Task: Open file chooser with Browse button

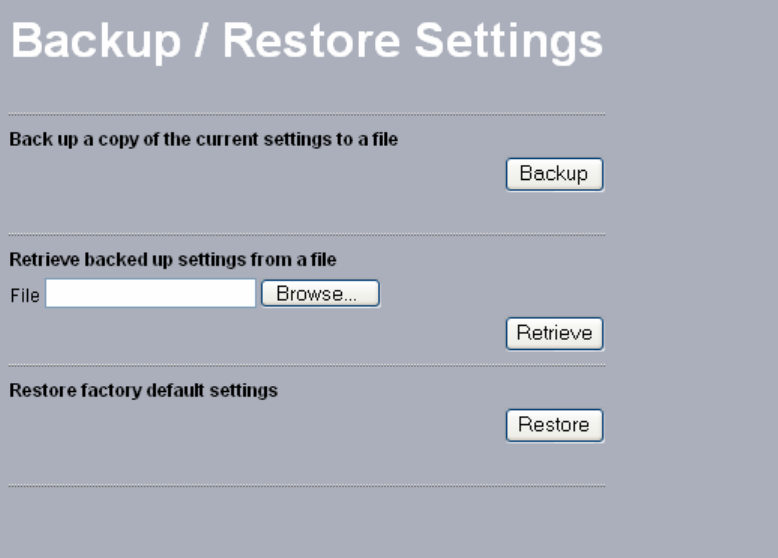Action: click(x=320, y=294)
